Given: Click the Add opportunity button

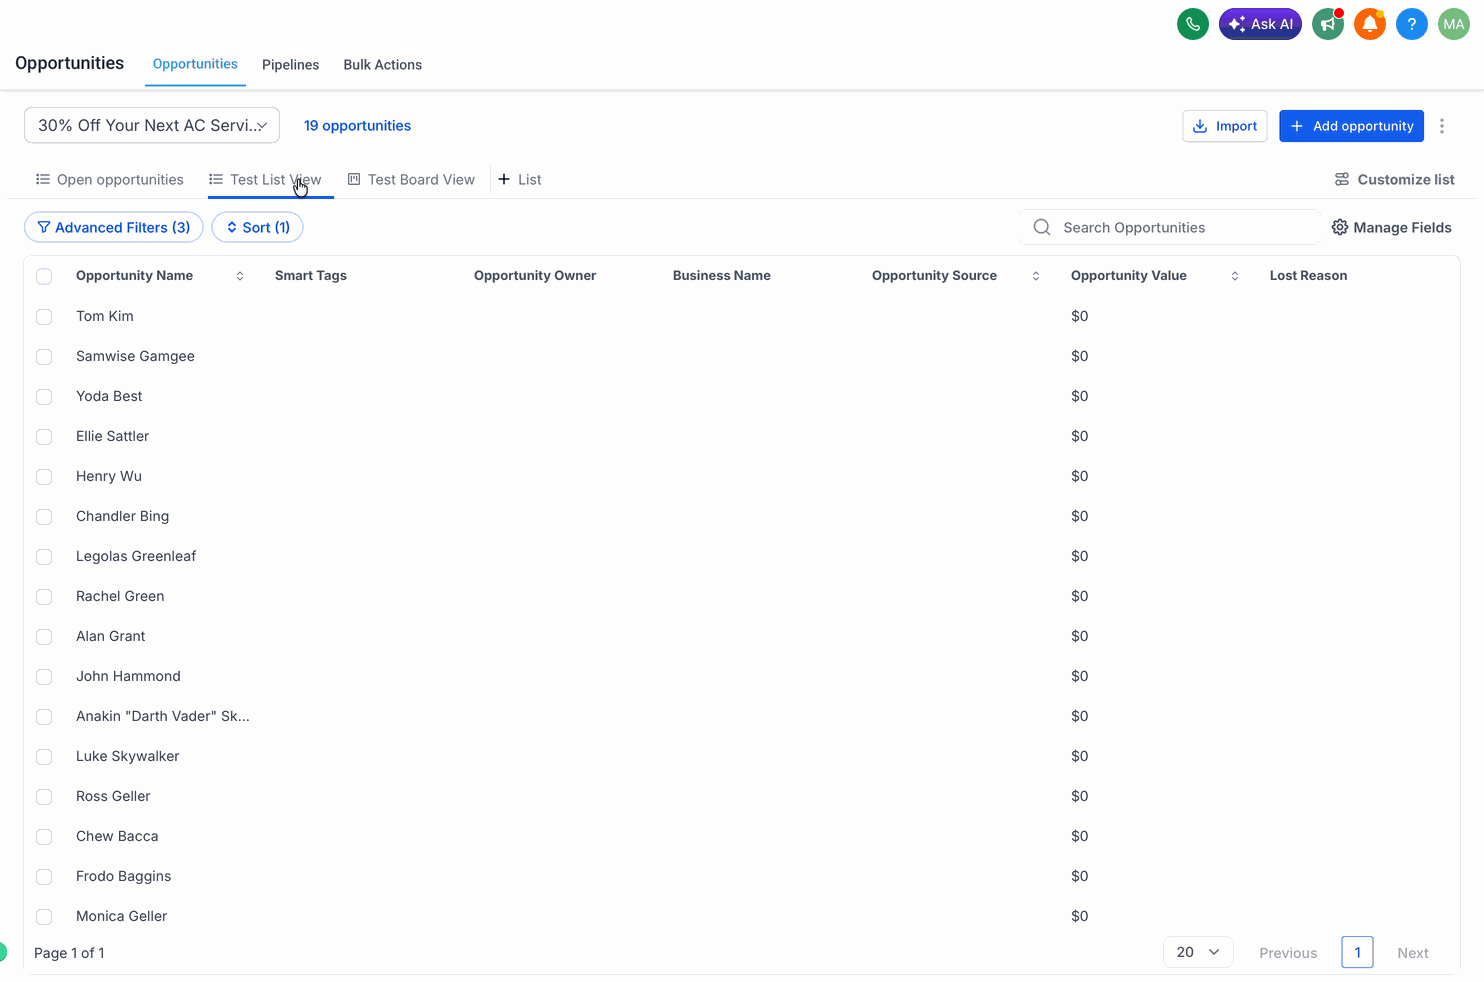Looking at the screenshot, I should [x=1351, y=126].
